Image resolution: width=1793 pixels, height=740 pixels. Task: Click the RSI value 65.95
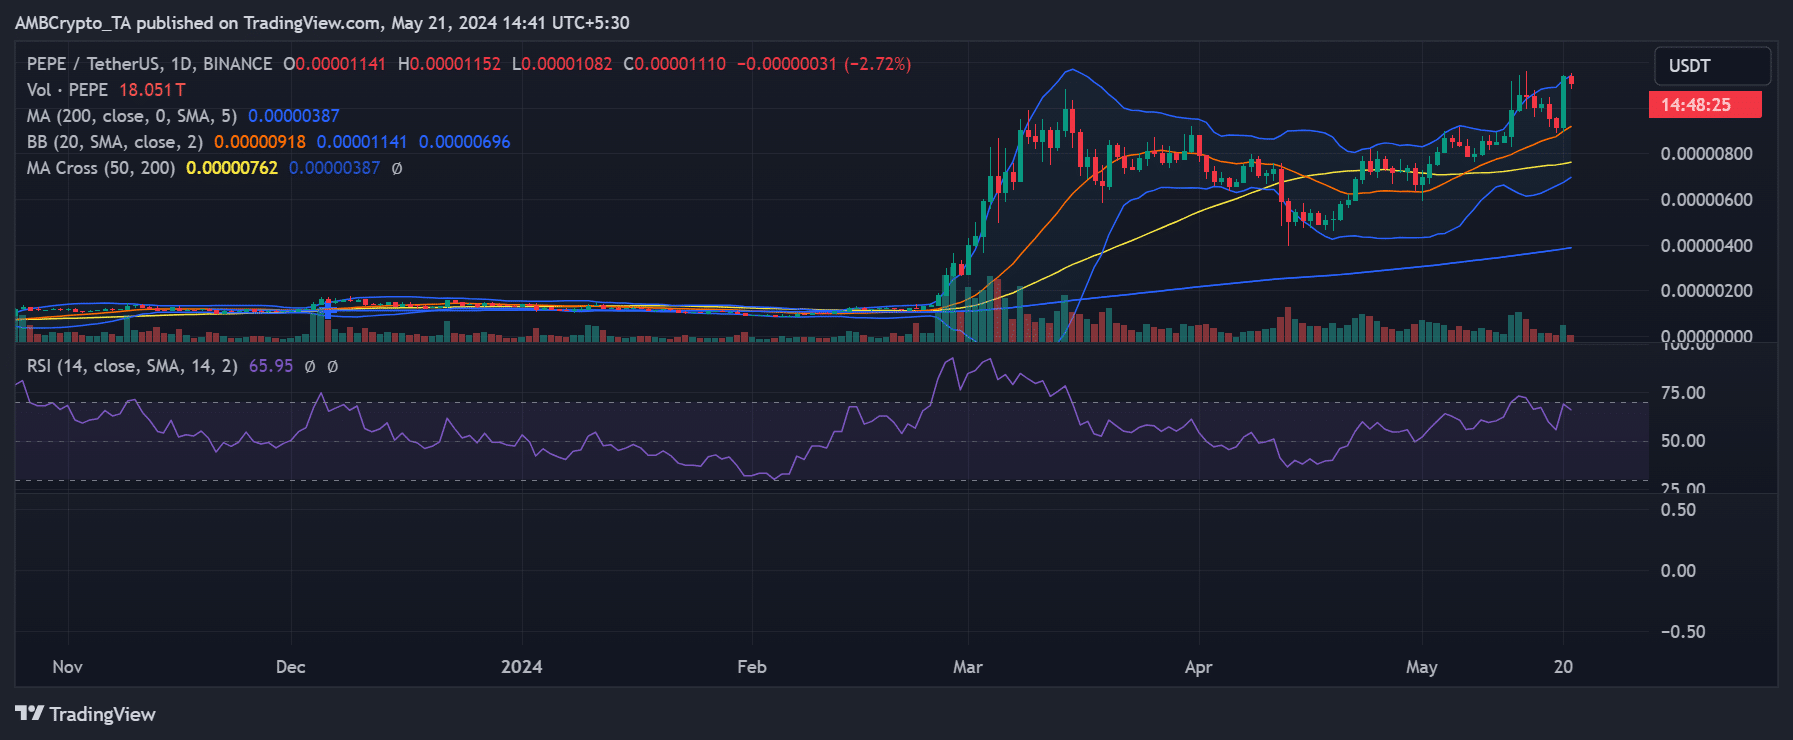point(271,366)
